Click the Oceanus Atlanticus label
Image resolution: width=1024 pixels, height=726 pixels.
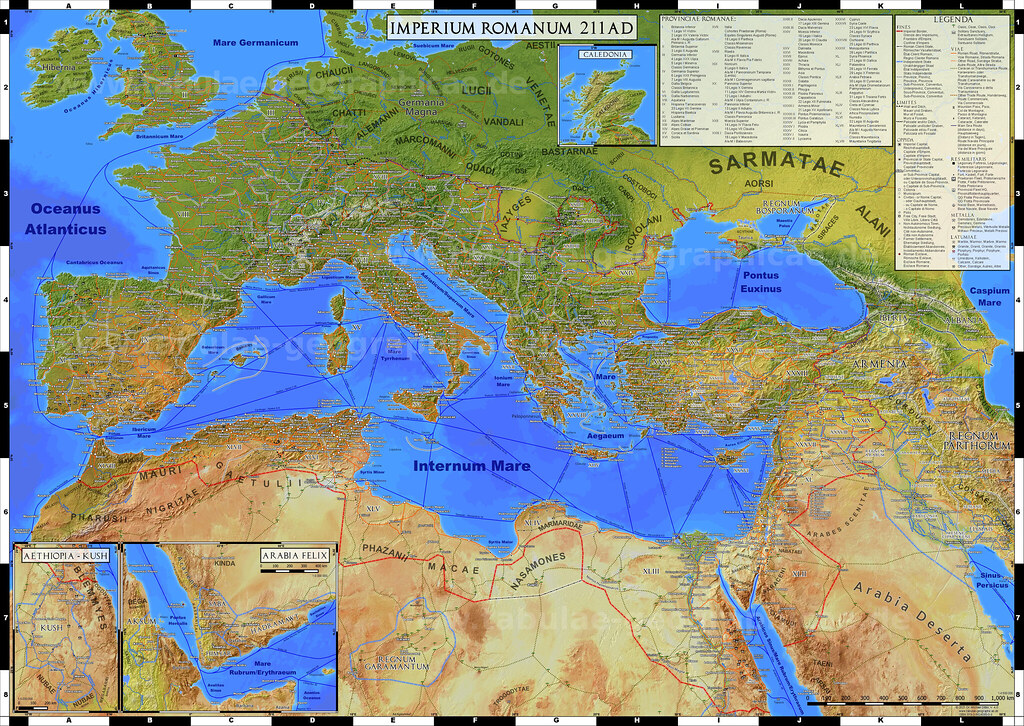tap(66, 219)
